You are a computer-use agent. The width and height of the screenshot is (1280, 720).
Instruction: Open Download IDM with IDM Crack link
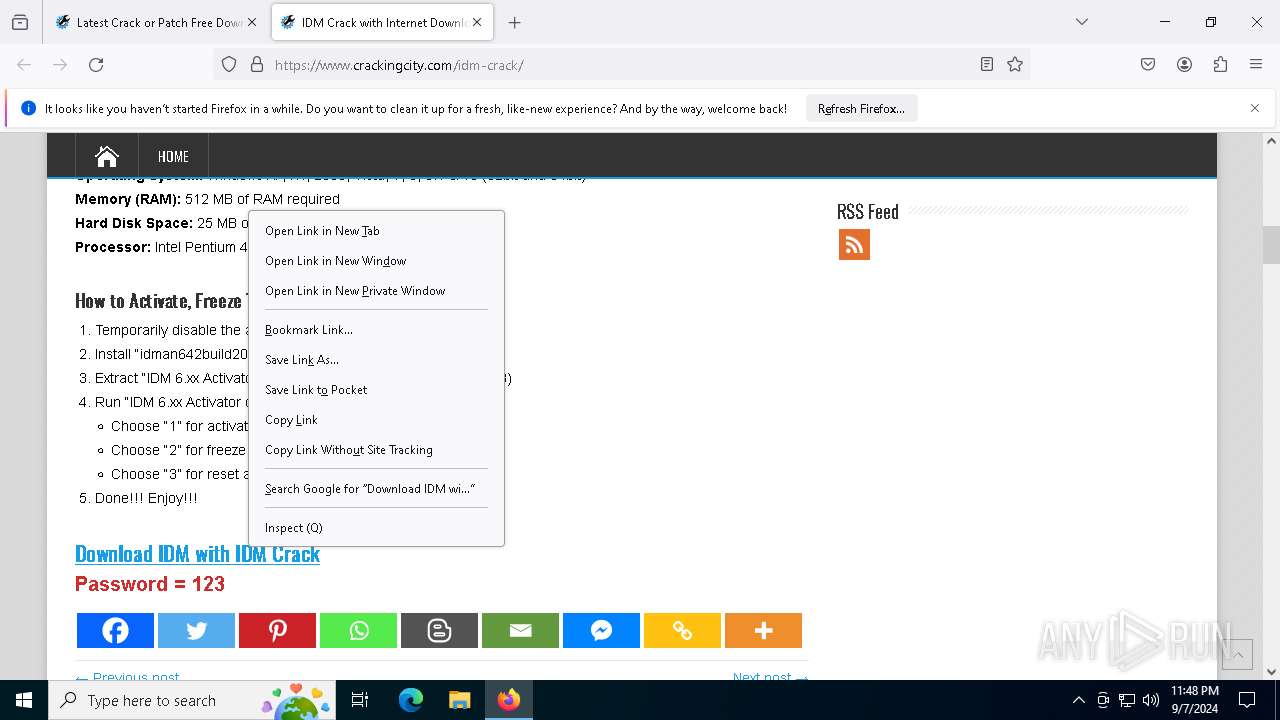[x=197, y=554]
